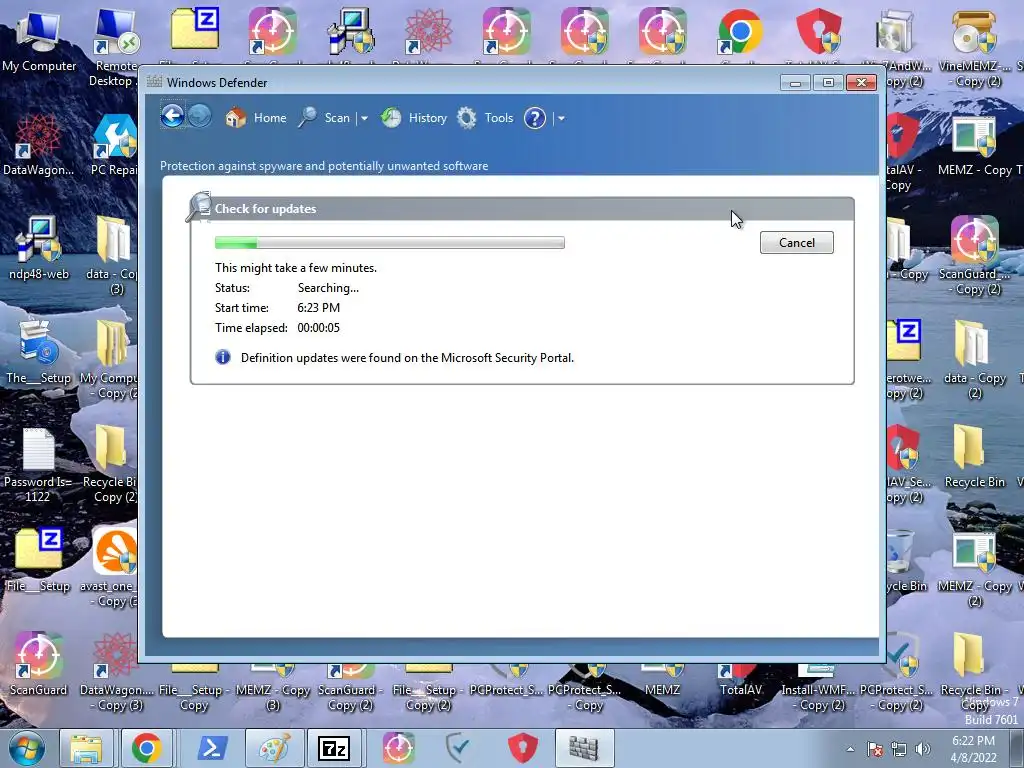Launch Chrome from the taskbar
1024x768 pixels.
point(147,748)
